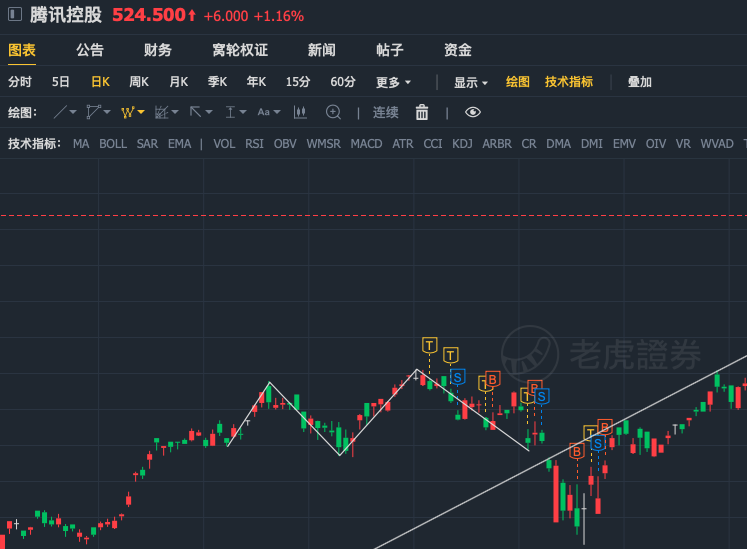747x549 pixels.
Task: Select the 日K daily candlestick period
Action: 101,82
